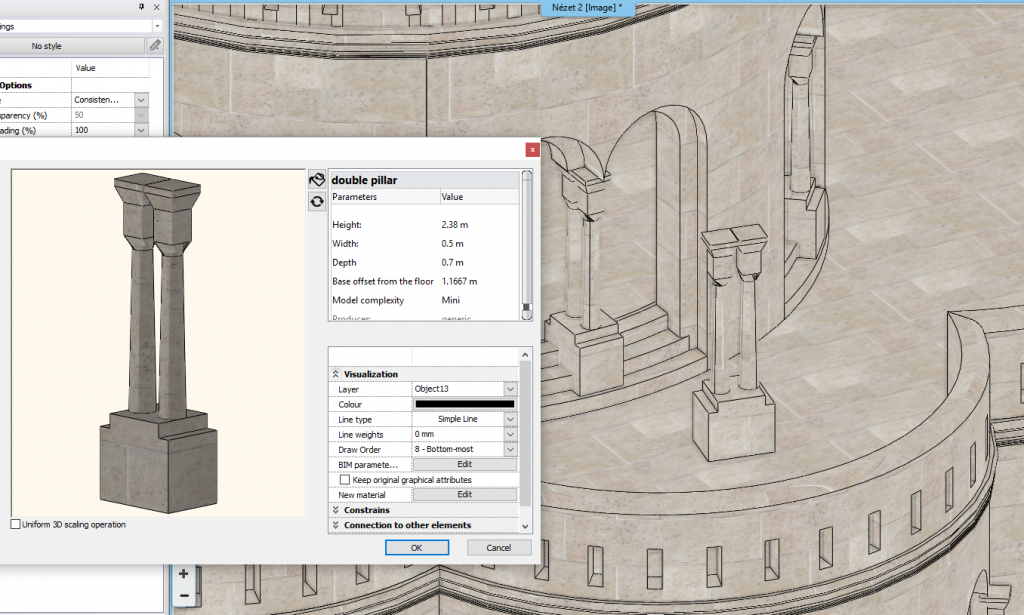This screenshot has height=615, width=1024.
Task: Click OK to confirm pillar settings
Action: tap(416, 548)
